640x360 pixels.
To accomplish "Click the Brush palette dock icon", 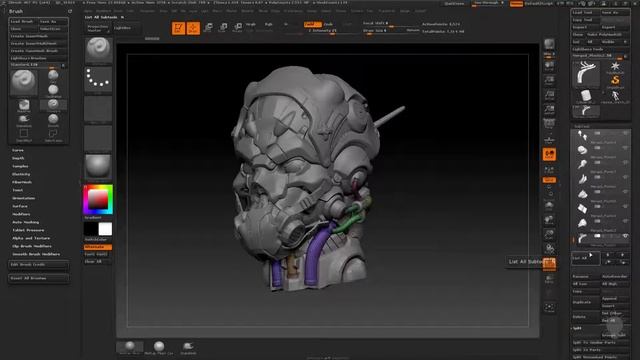I will (70, 11).
